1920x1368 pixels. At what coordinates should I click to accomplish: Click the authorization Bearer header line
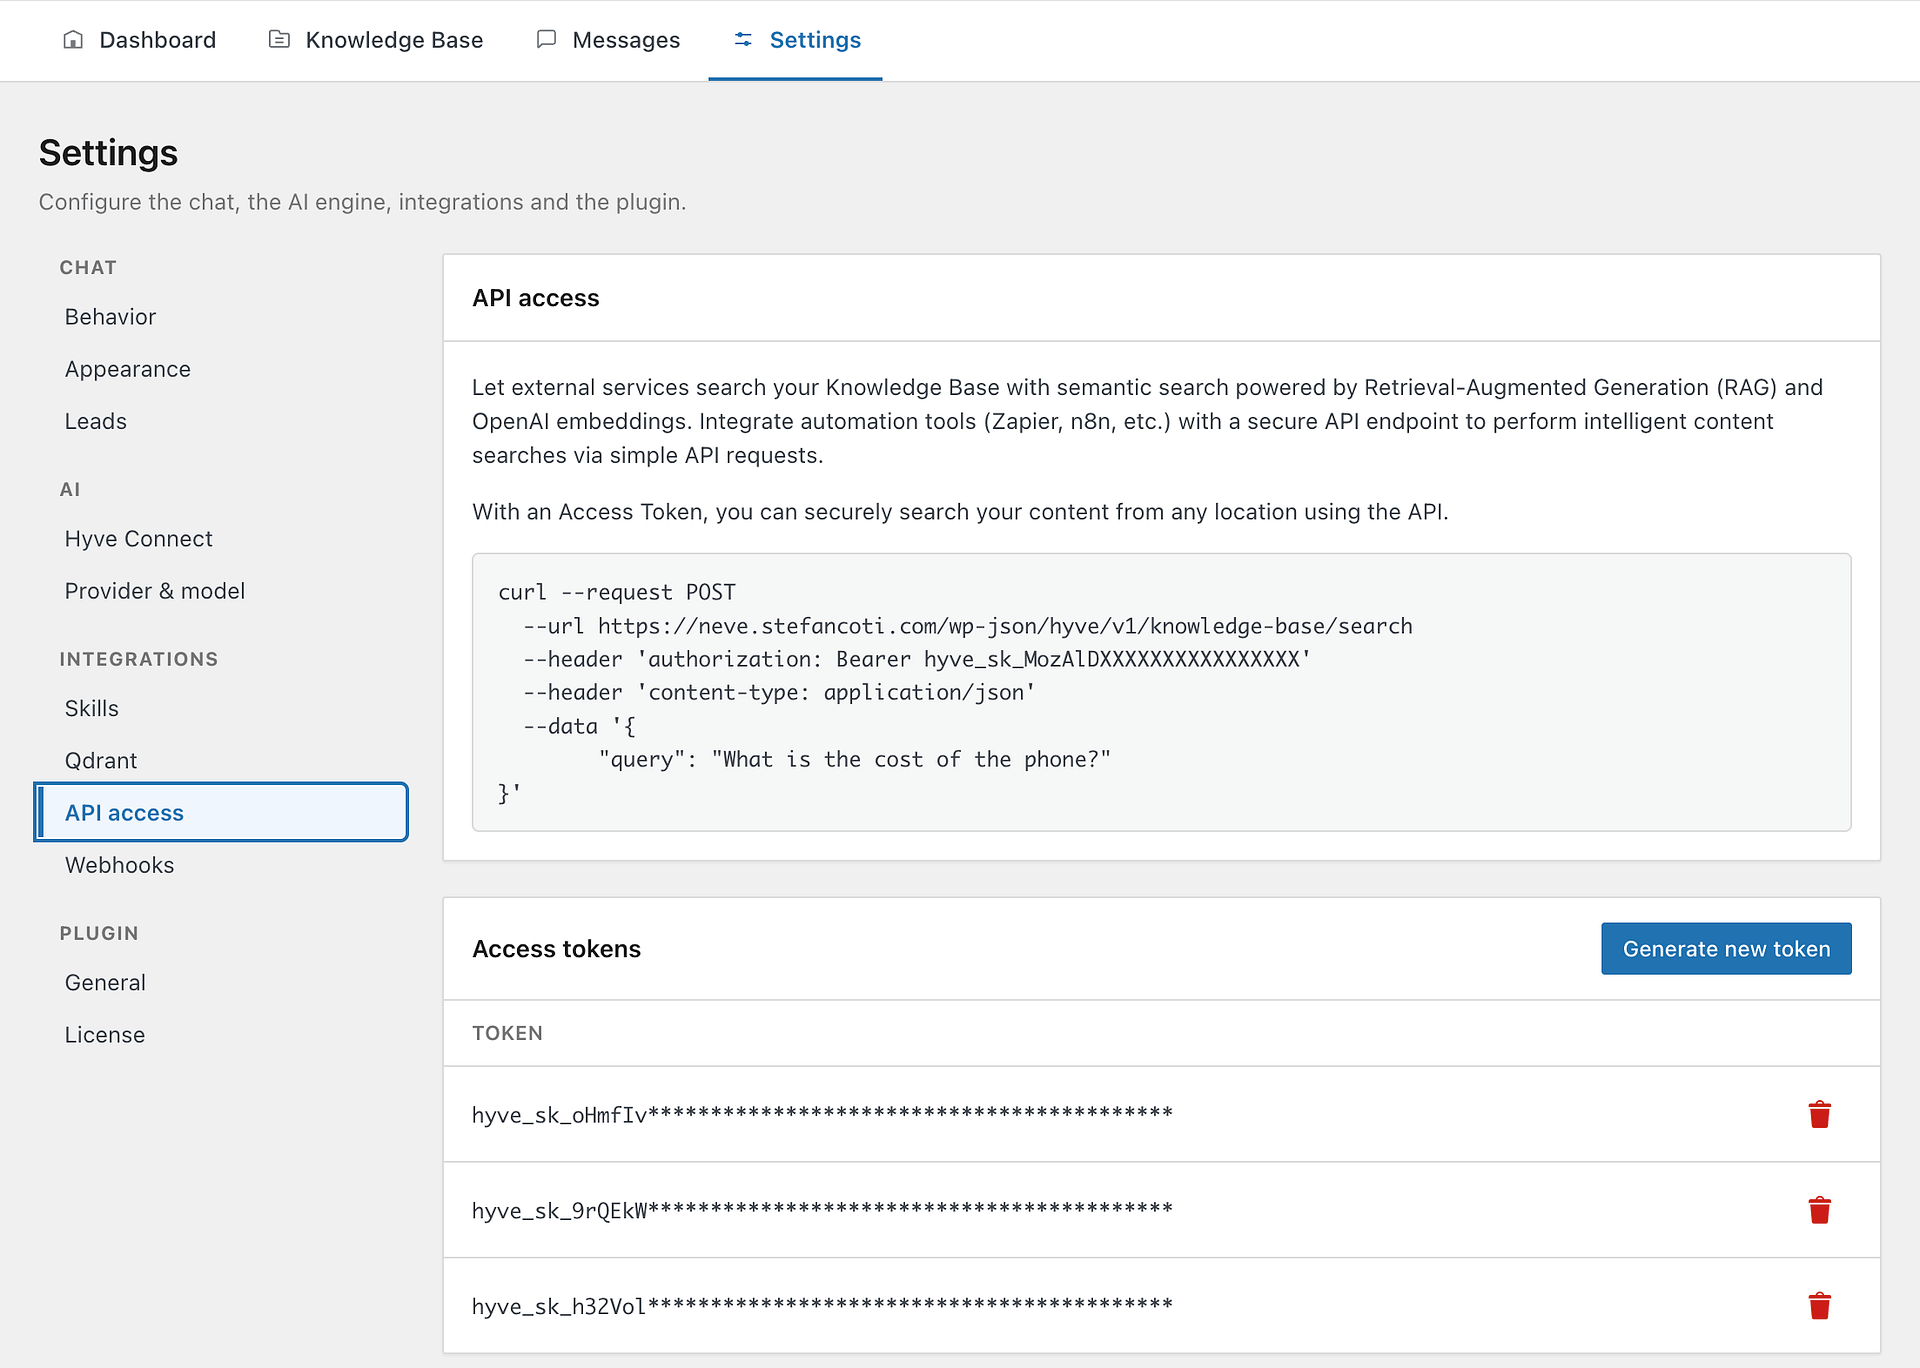[917, 659]
